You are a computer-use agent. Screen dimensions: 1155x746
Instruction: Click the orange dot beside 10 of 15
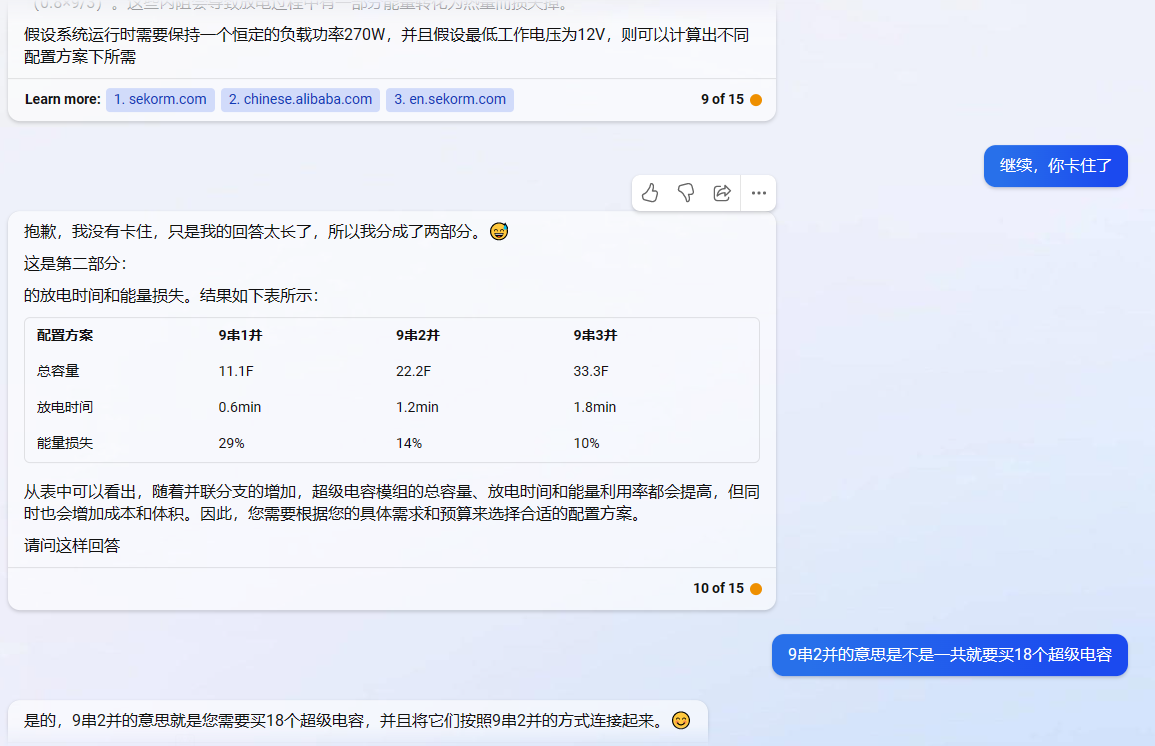[756, 588]
